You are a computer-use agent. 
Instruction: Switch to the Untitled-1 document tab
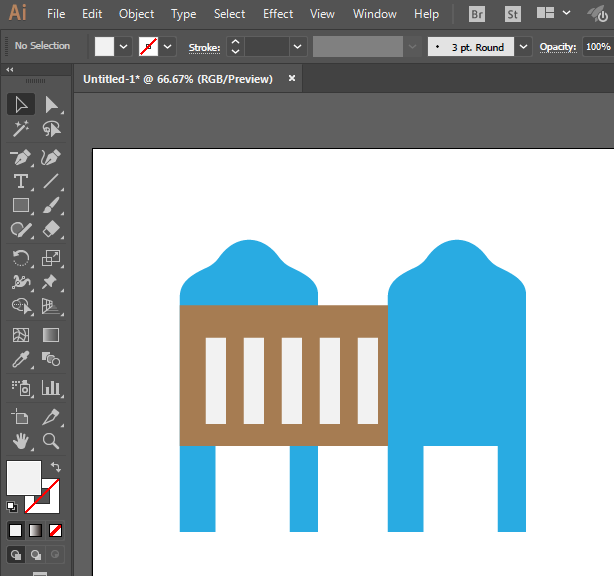tap(178, 79)
